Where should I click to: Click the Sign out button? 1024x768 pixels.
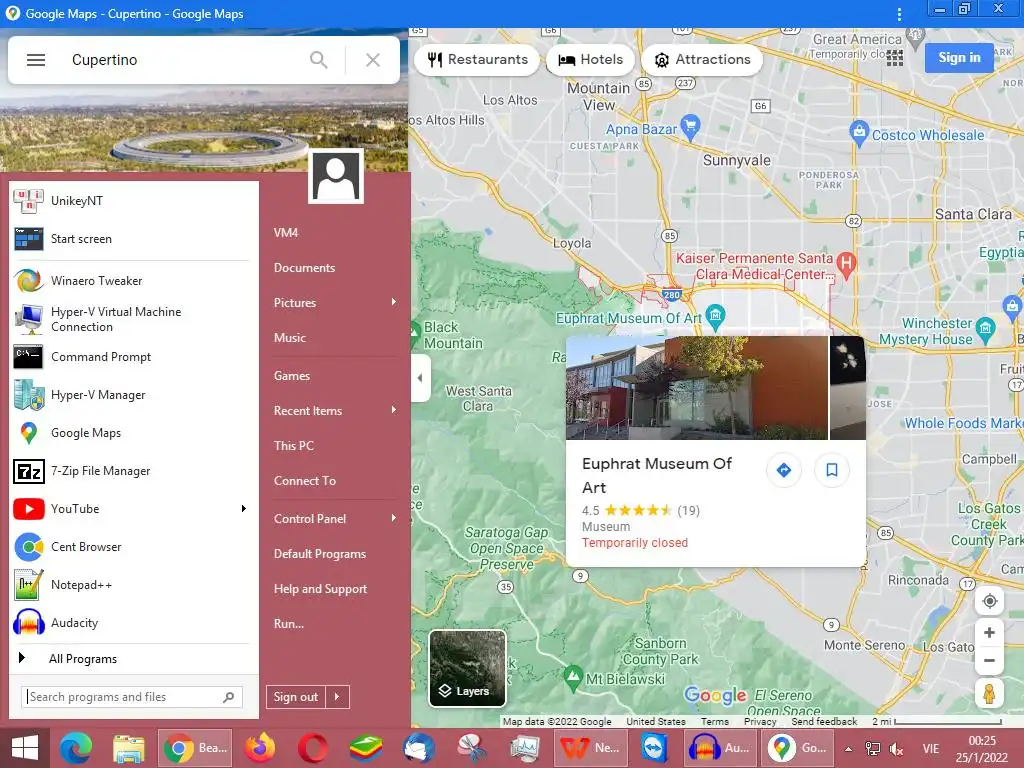296,697
